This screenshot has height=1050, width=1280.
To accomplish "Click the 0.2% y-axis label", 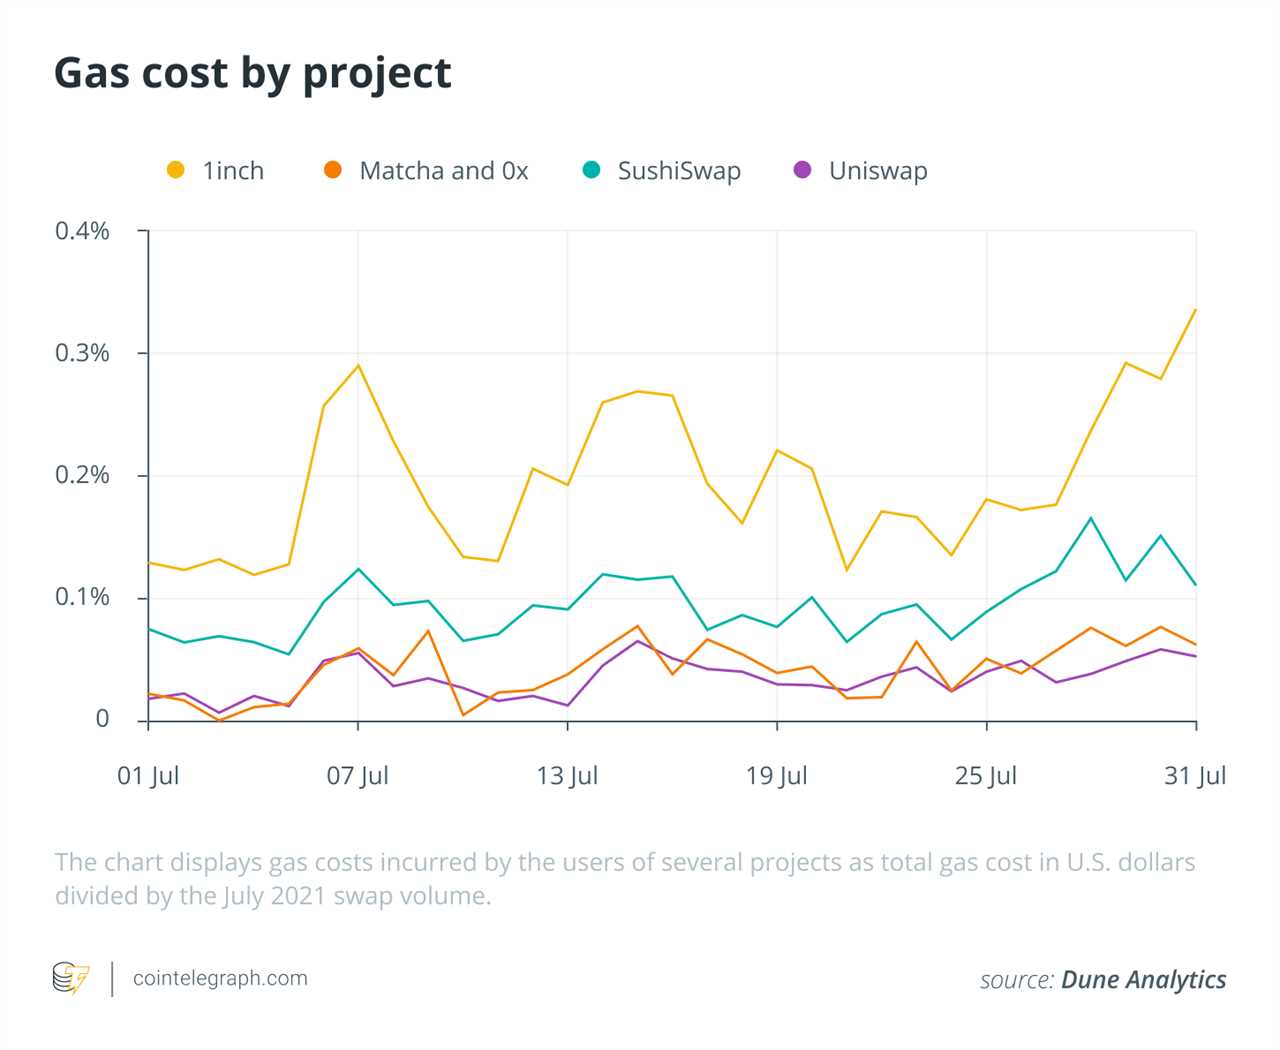I will click(82, 475).
